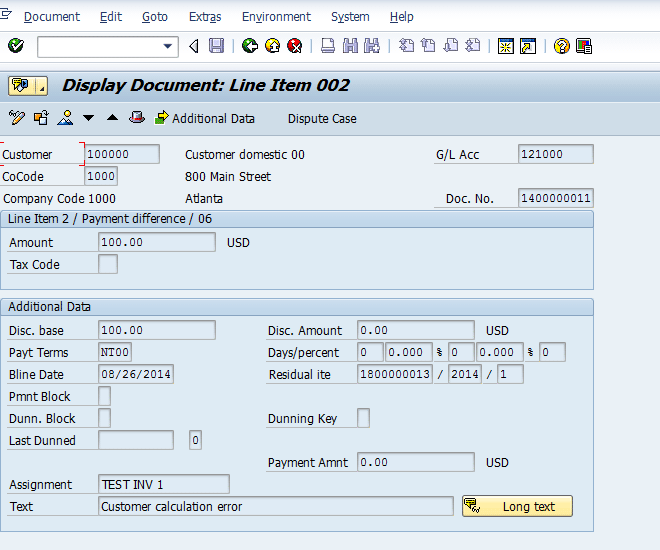Open the Environment menu
This screenshot has width=660, height=550.
pyautogui.click(x=276, y=17)
